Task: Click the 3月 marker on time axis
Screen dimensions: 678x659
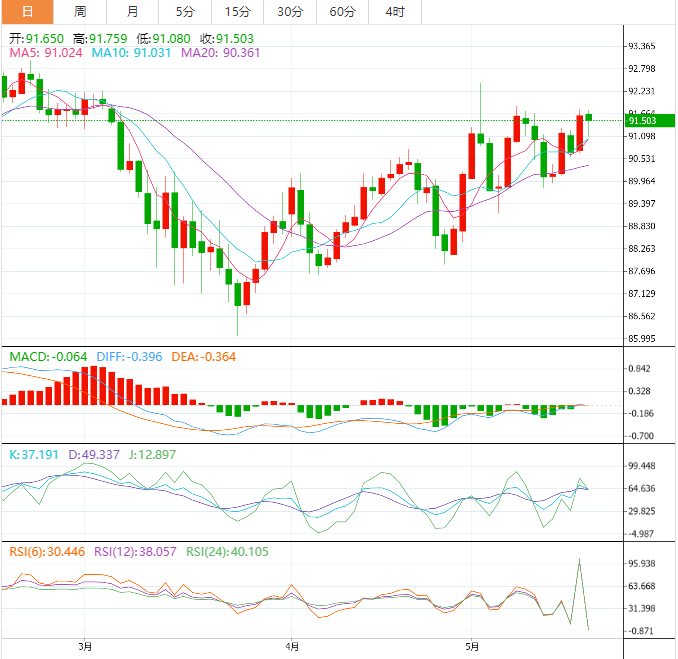Action: click(85, 647)
